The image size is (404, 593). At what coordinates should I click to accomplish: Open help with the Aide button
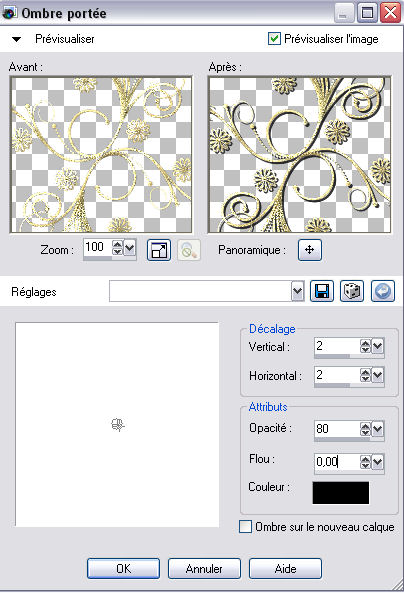coord(285,568)
